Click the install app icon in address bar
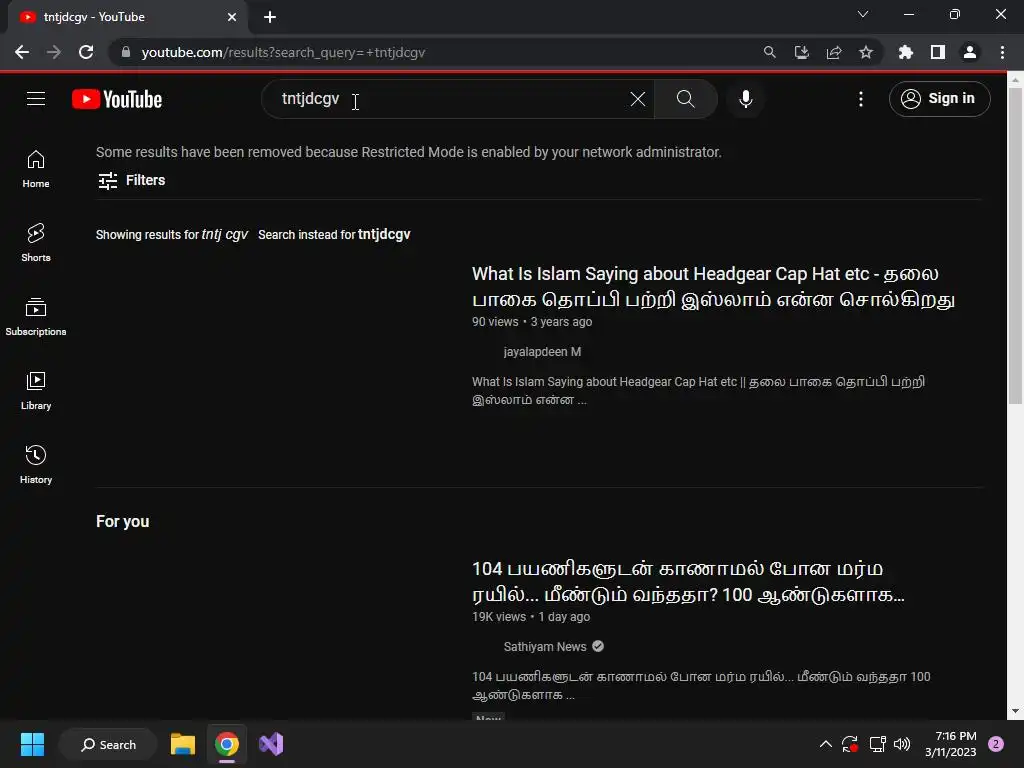 click(x=801, y=52)
